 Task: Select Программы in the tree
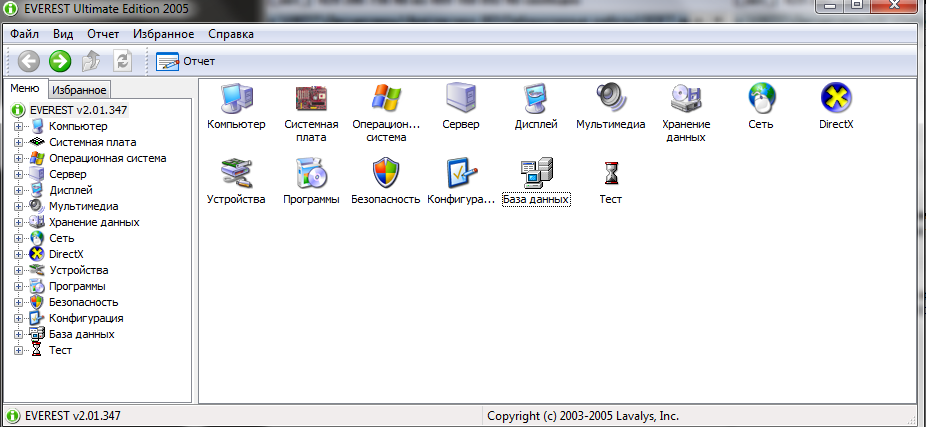[77, 286]
